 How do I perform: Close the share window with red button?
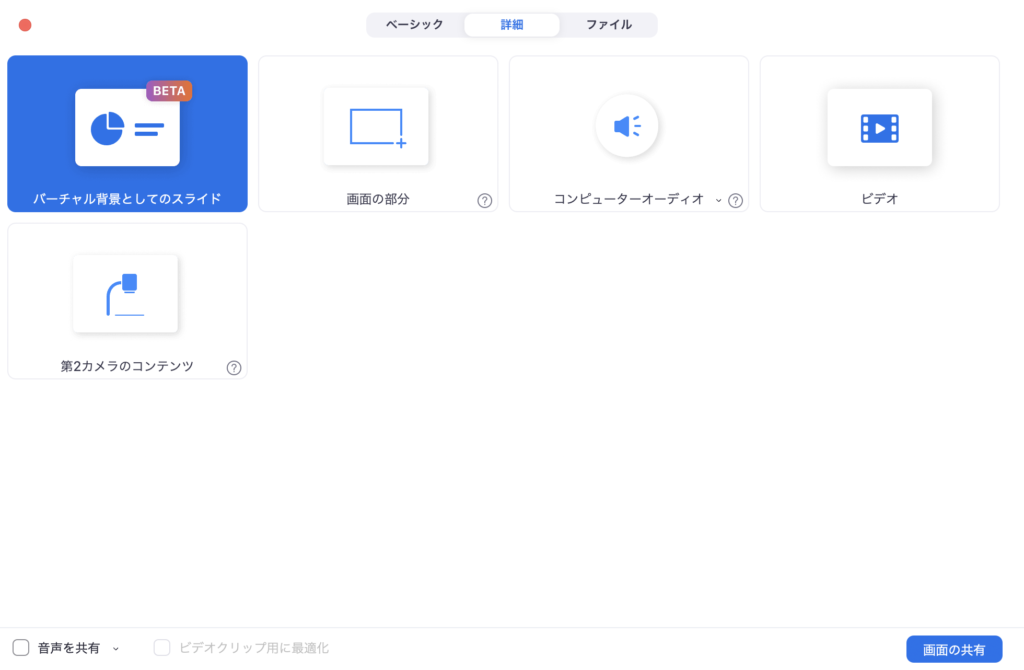25,25
